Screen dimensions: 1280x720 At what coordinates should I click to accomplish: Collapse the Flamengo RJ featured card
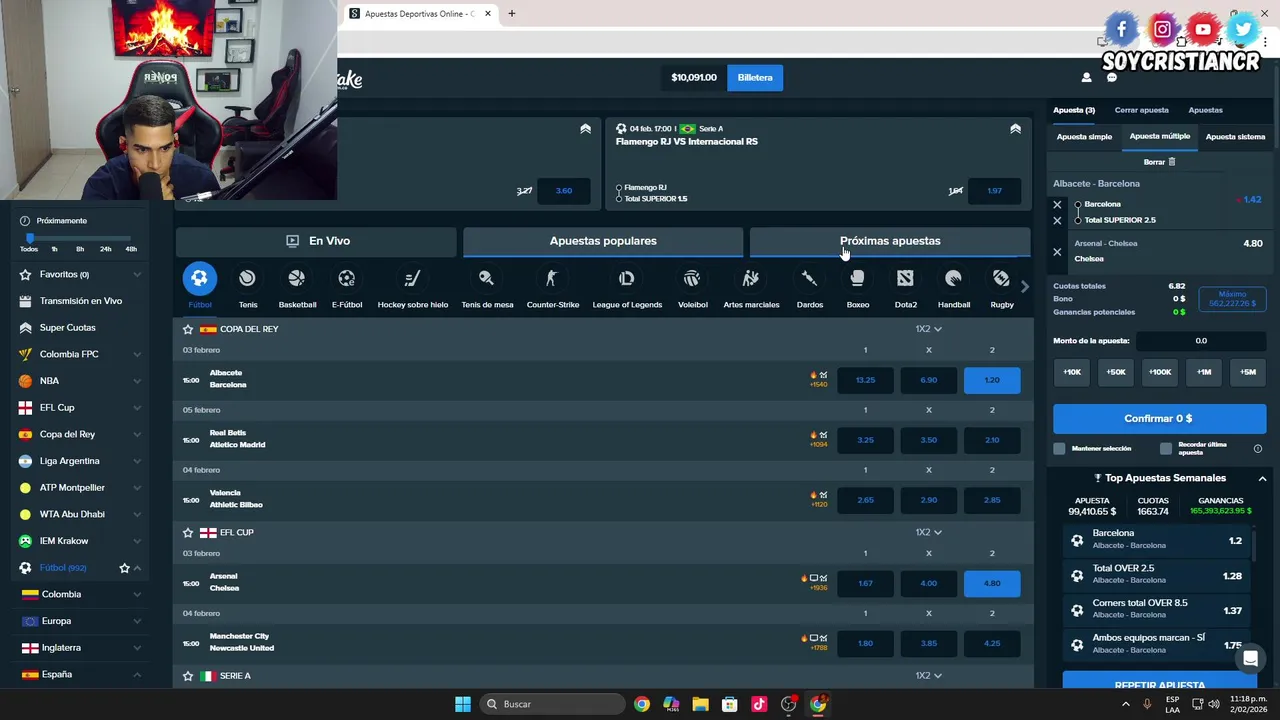pyautogui.click(x=1015, y=129)
